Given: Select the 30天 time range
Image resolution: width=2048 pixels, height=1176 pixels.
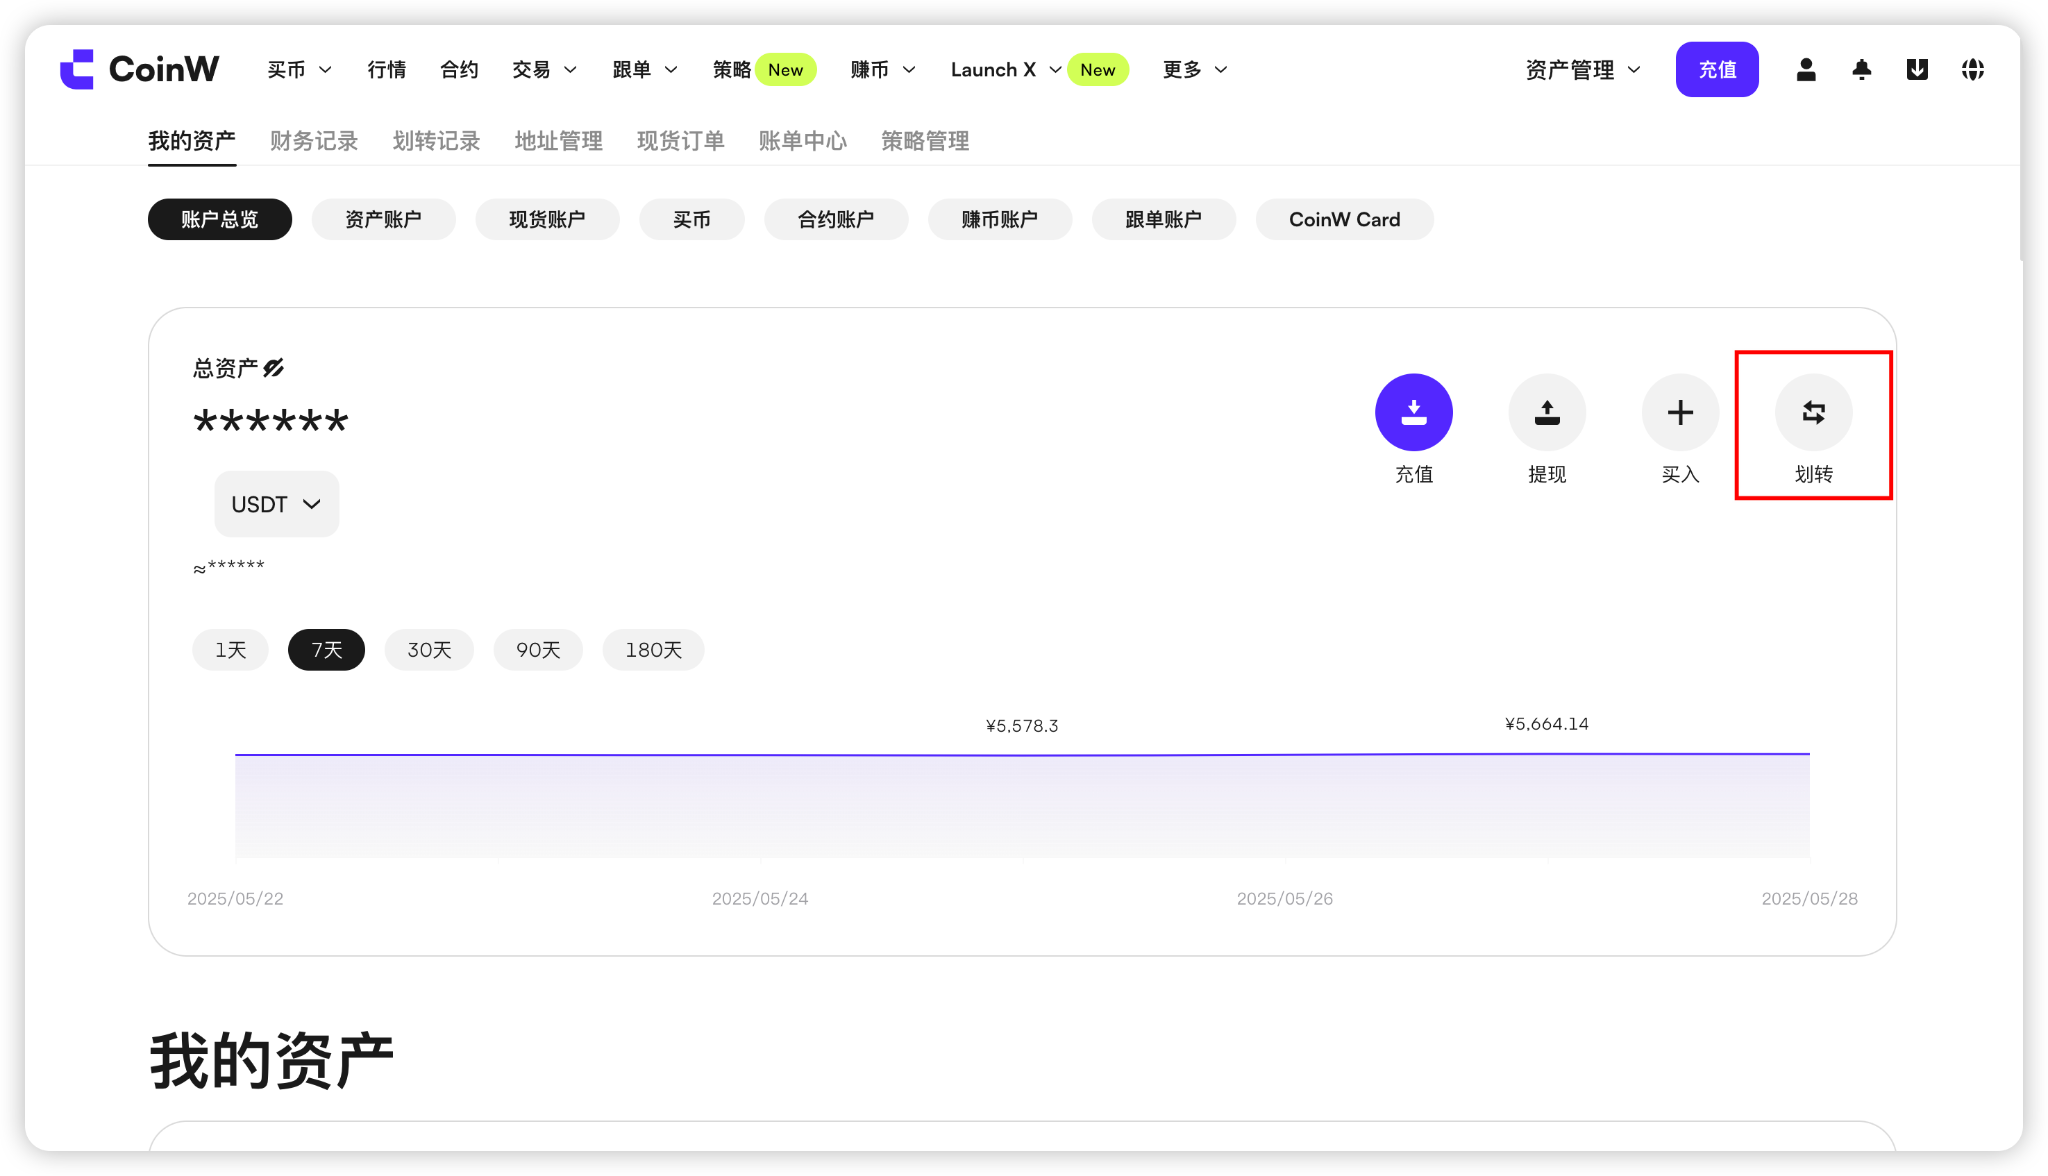Looking at the screenshot, I should [x=429, y=650].
